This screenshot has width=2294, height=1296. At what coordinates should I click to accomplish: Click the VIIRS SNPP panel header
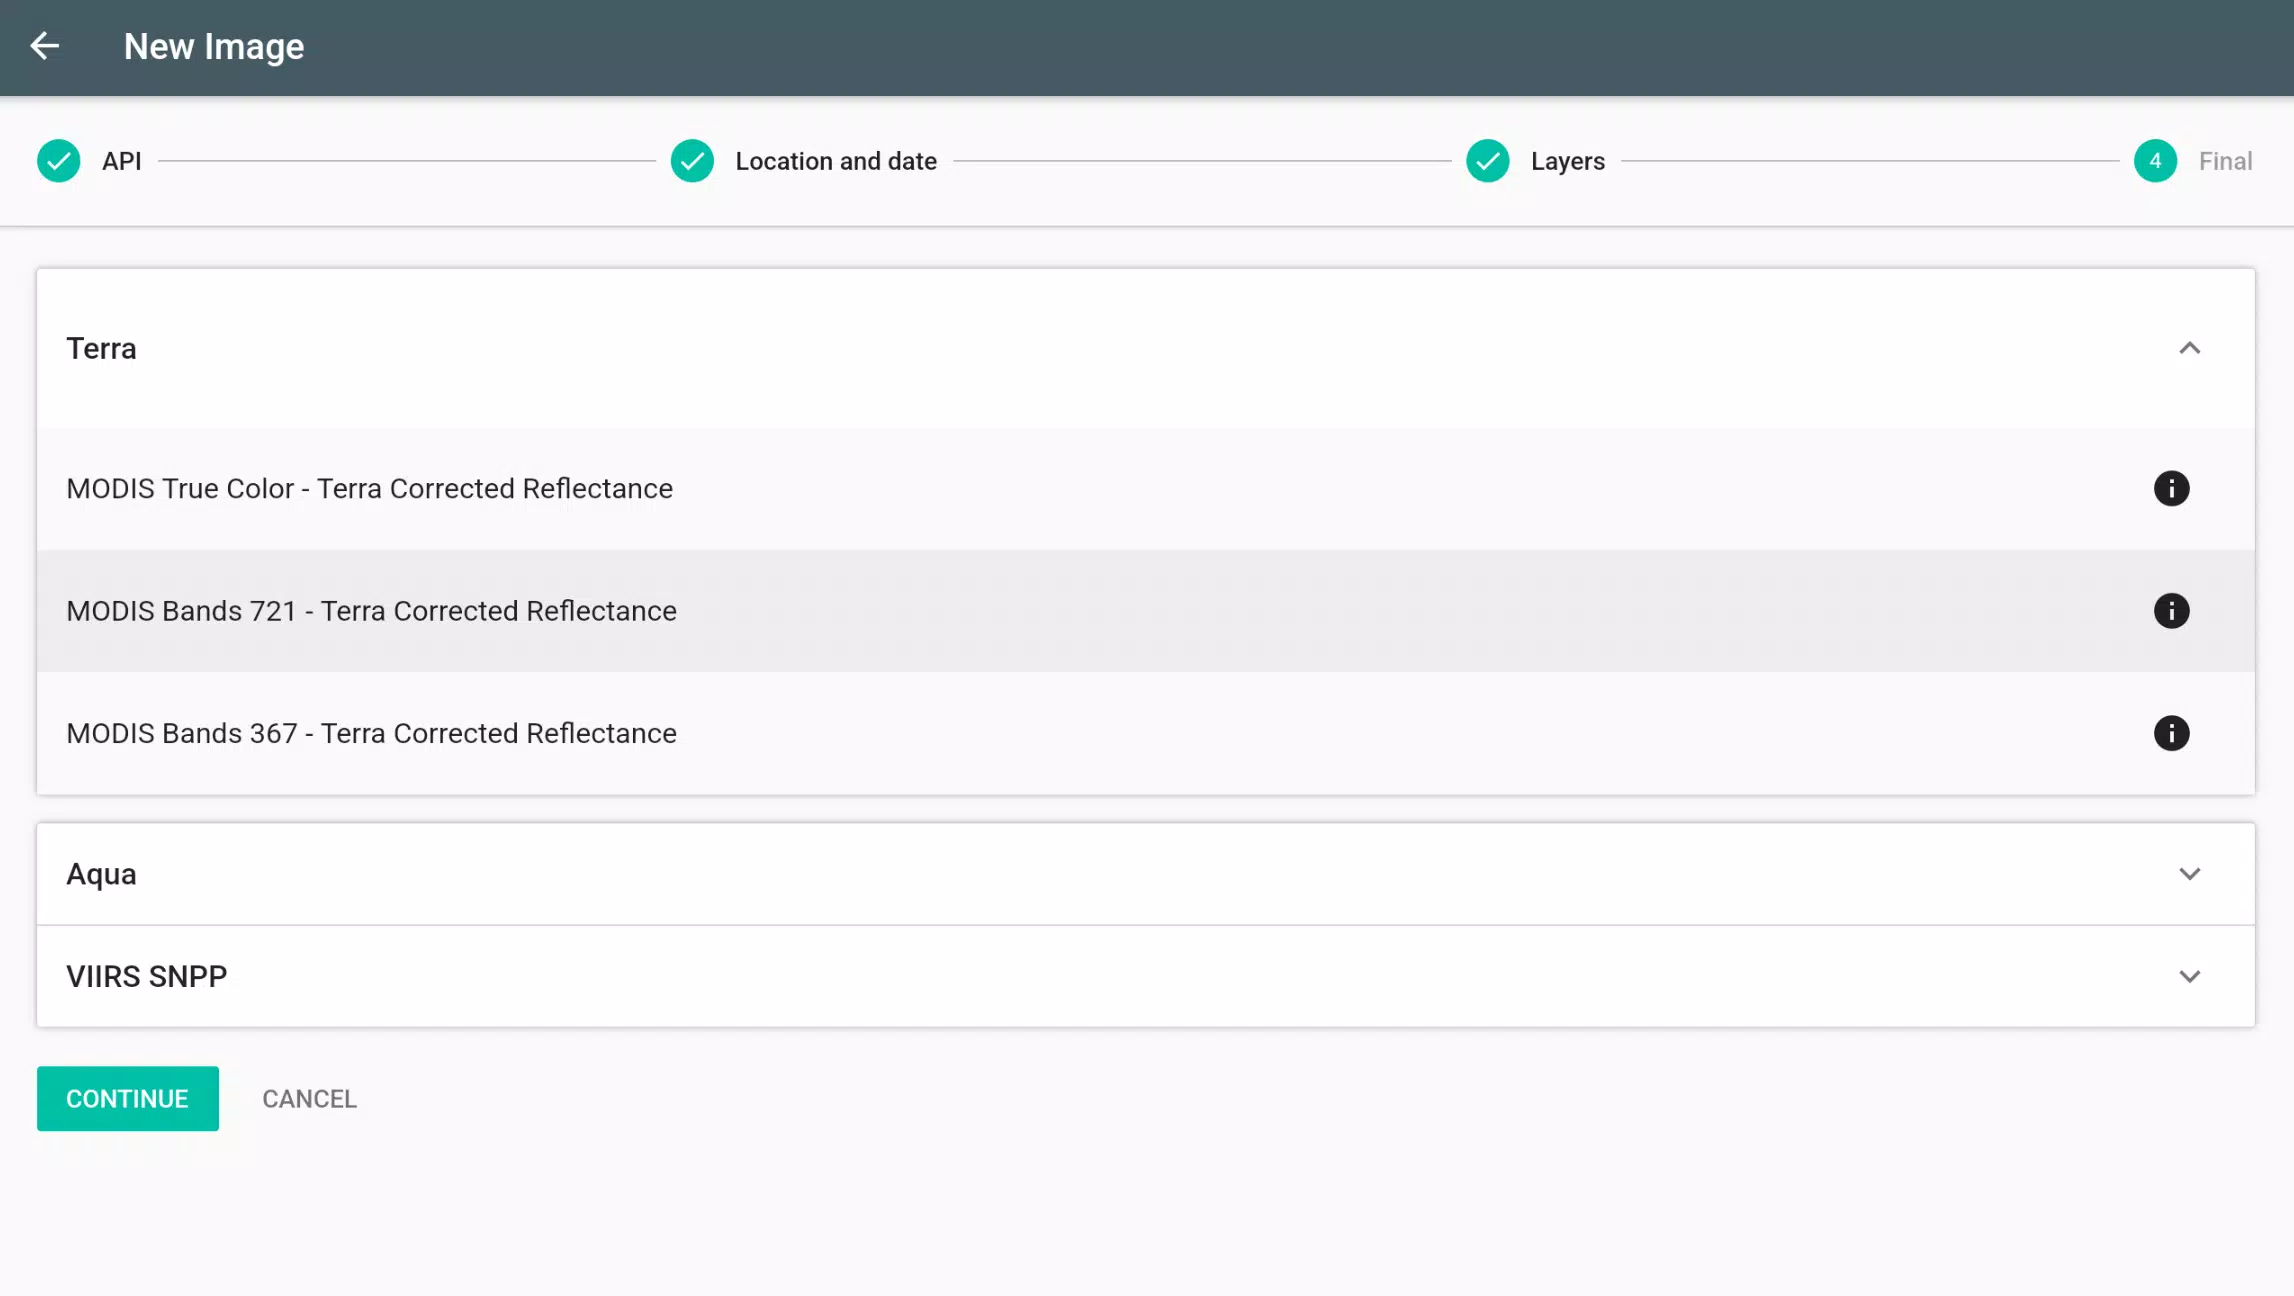tap(1146, 976)
